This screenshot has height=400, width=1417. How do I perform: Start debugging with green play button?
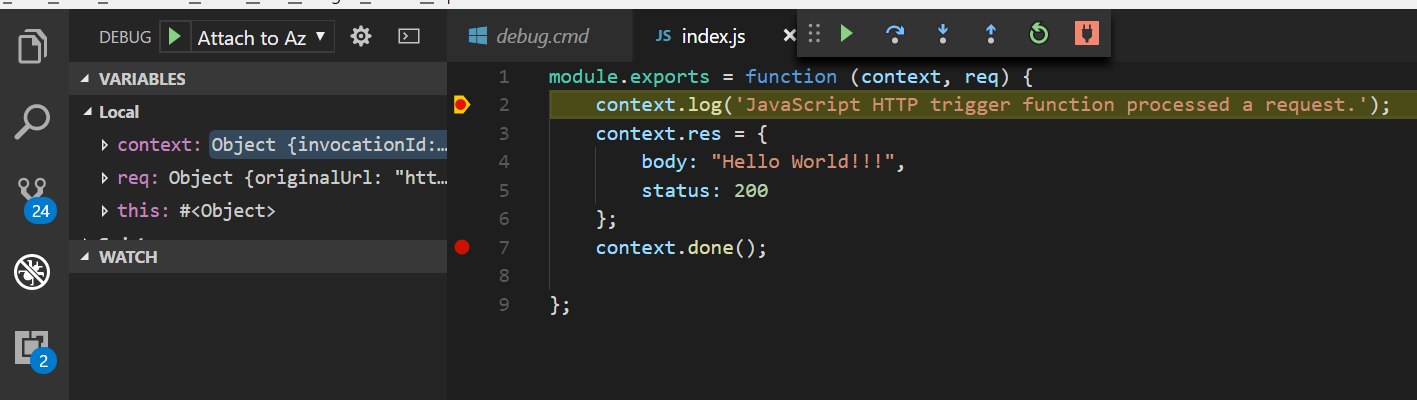(174, 37)
